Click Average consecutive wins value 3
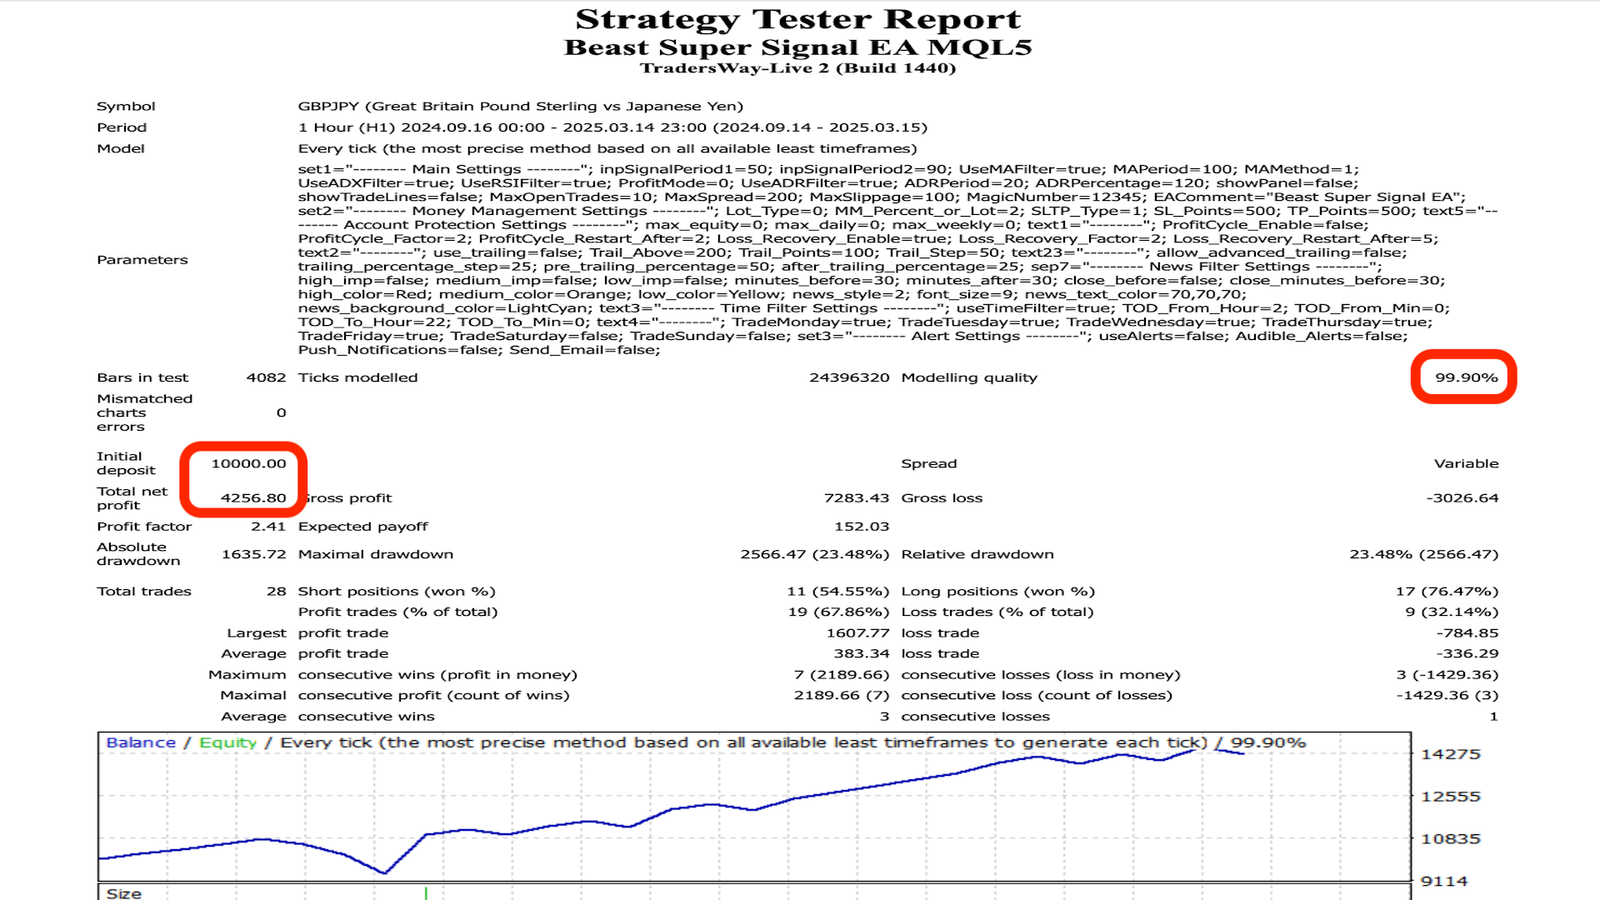The height and width of the screenshot is (900, 1600). point(884,716)
